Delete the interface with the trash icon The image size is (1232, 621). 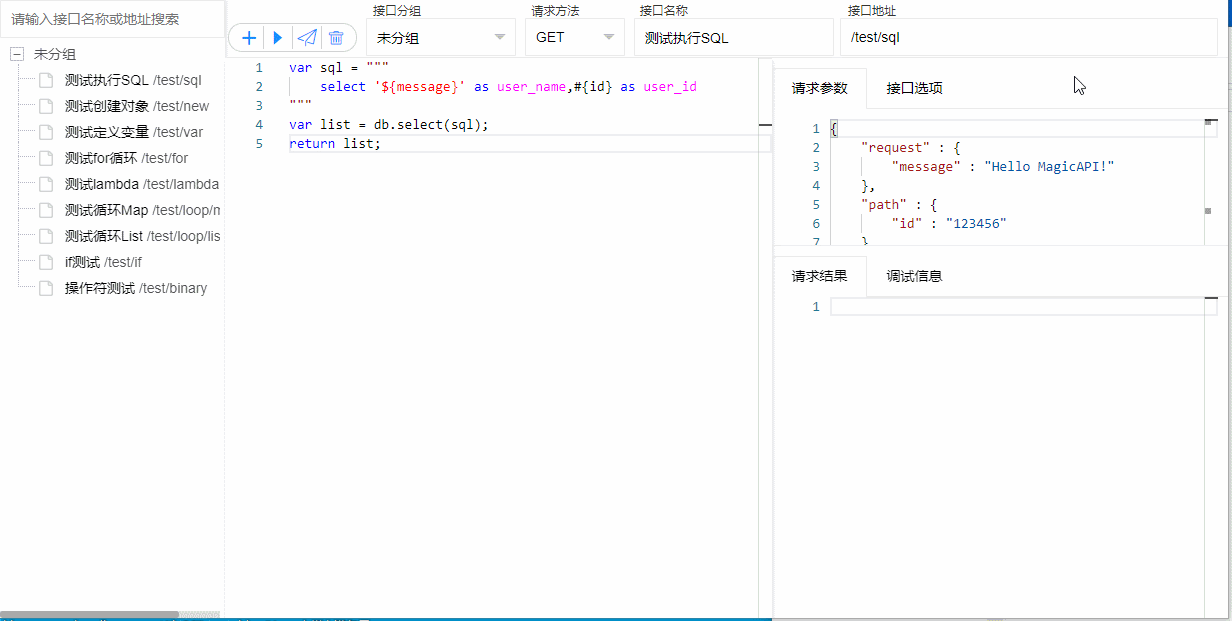336,38
